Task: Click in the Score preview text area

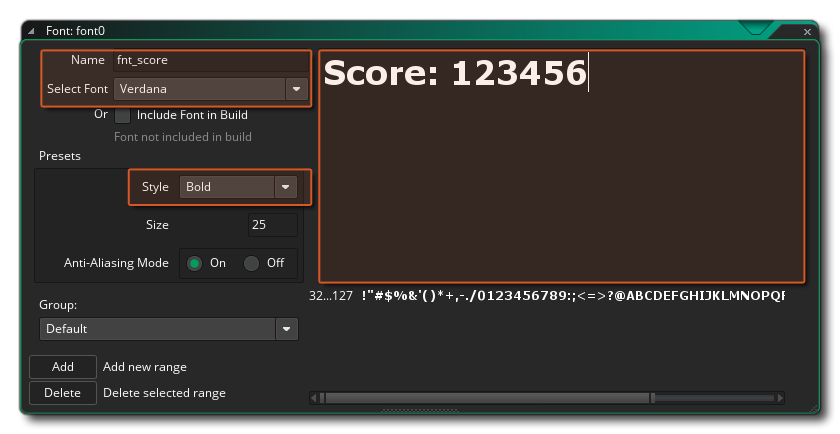Action: point(561,166)
